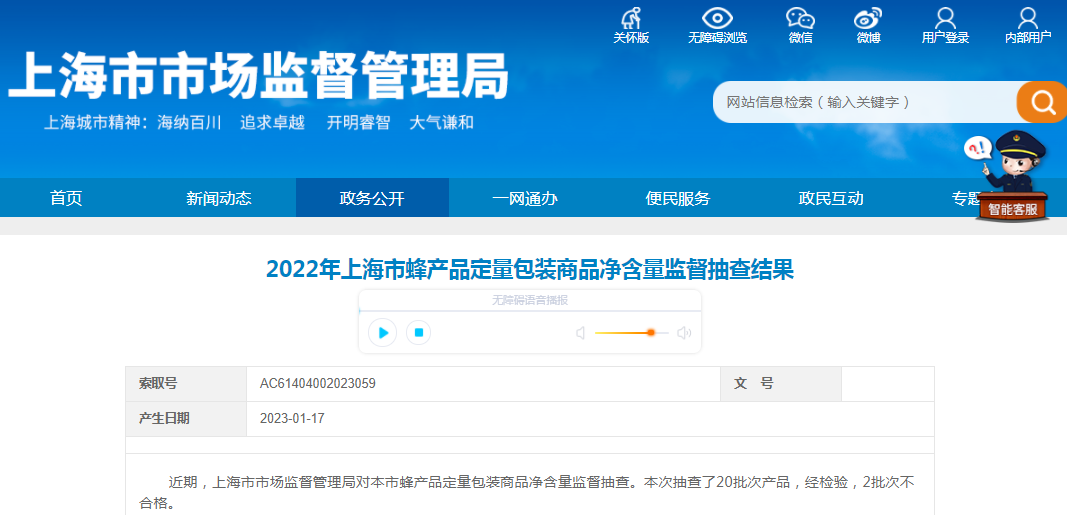Open the 关怀版 elderly-care mode icon
Screen dimensions: 1067x515
(631, 18)
